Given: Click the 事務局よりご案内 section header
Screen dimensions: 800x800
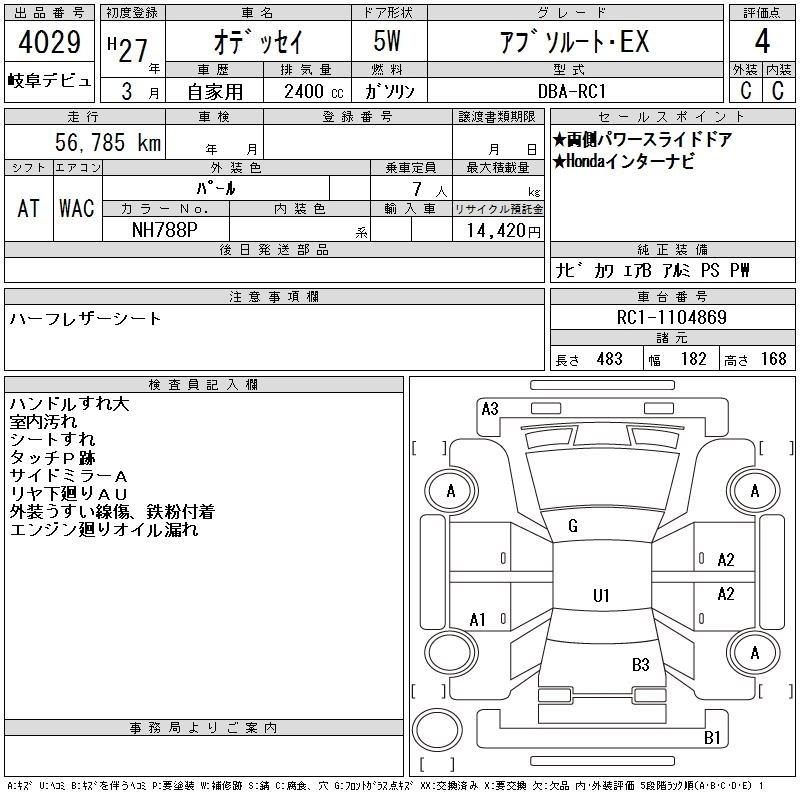Looking at the screenshot, I should [x=204, y=728].
